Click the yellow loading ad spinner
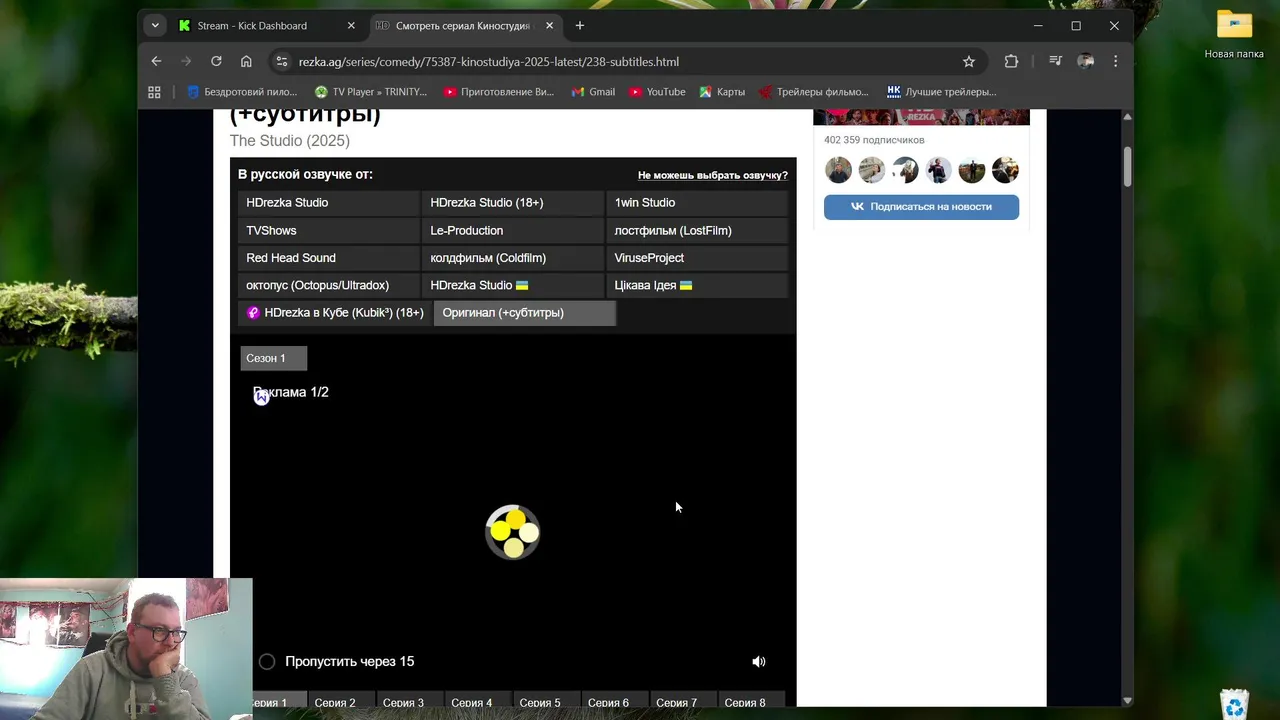 click(x=513, y=532)
